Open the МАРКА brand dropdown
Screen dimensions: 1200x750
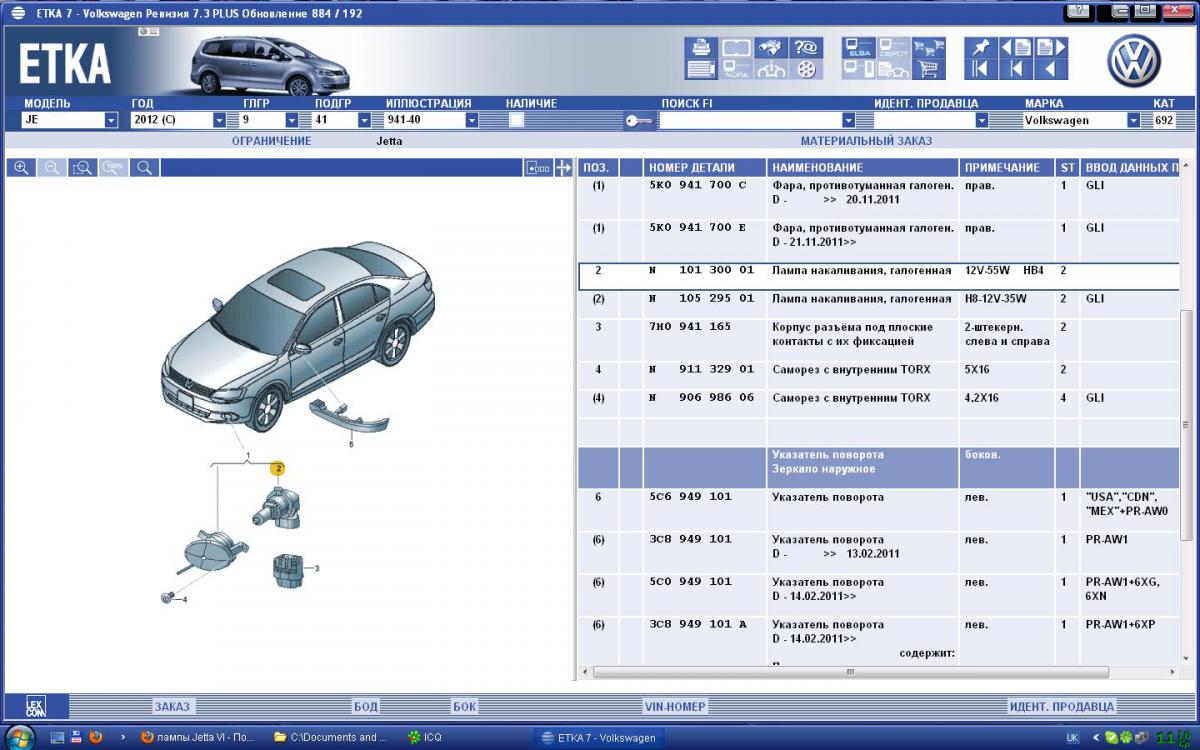coord(1133,120)
